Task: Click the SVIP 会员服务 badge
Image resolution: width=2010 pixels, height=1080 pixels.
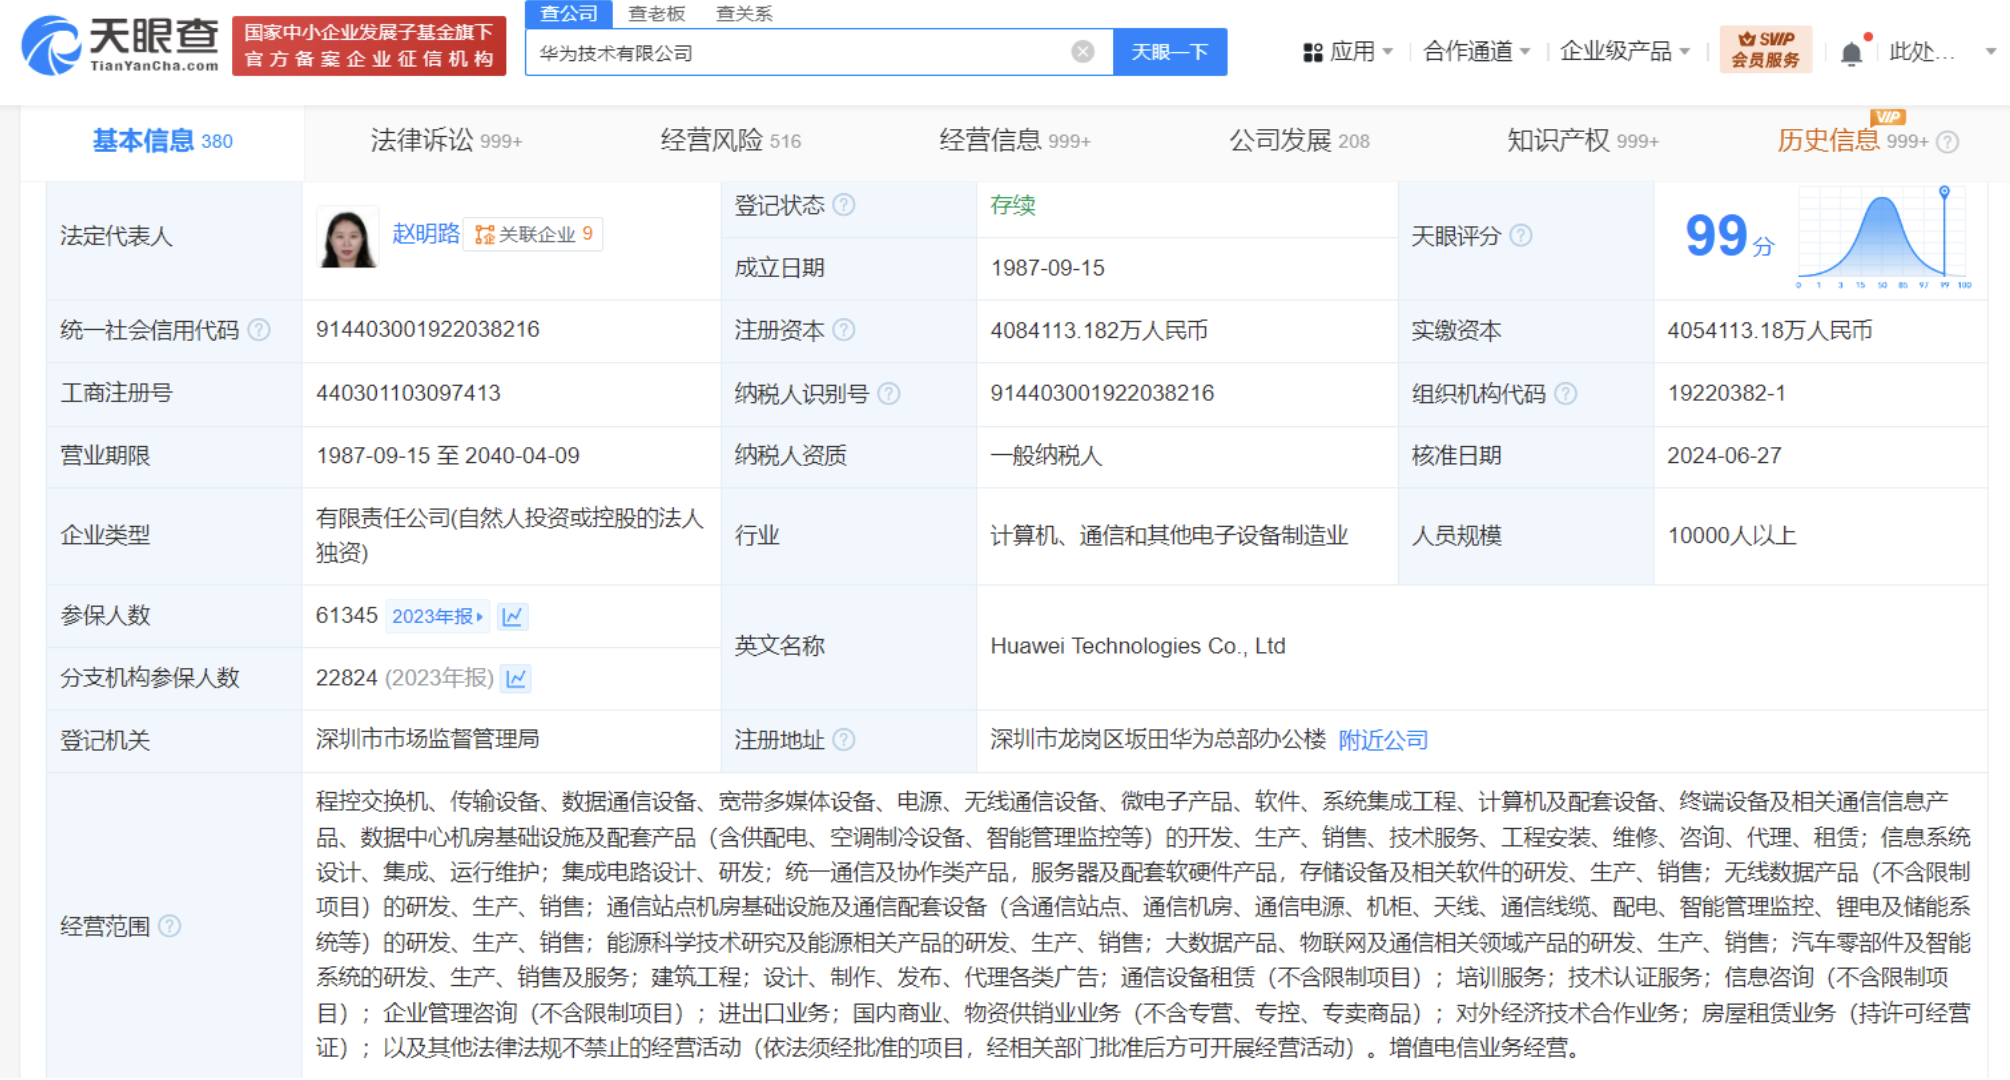Action: (1765, 50)
